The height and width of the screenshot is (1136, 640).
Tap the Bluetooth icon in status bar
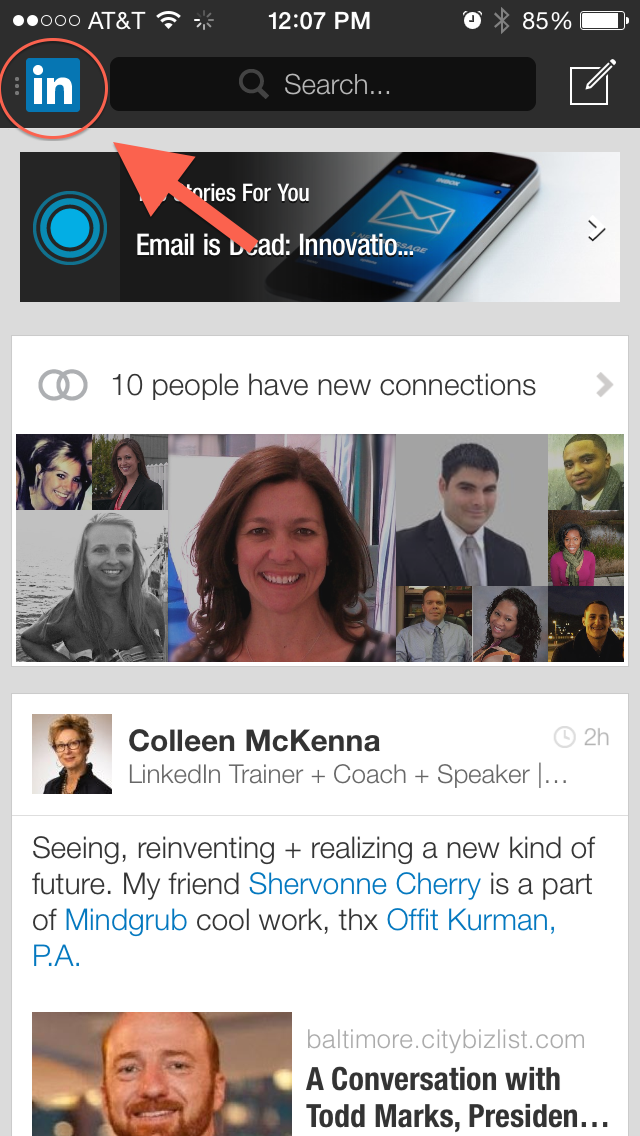(501, 20)
